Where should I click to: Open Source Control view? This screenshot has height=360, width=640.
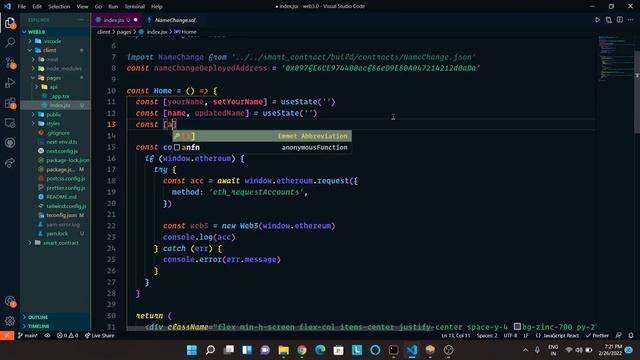click(10, 62)
